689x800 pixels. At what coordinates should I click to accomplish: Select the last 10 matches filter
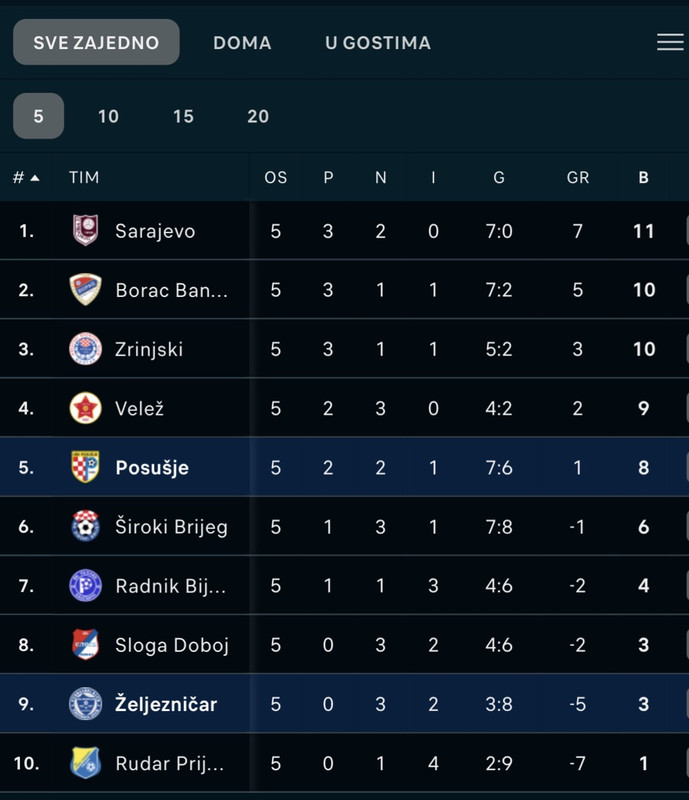108,116
